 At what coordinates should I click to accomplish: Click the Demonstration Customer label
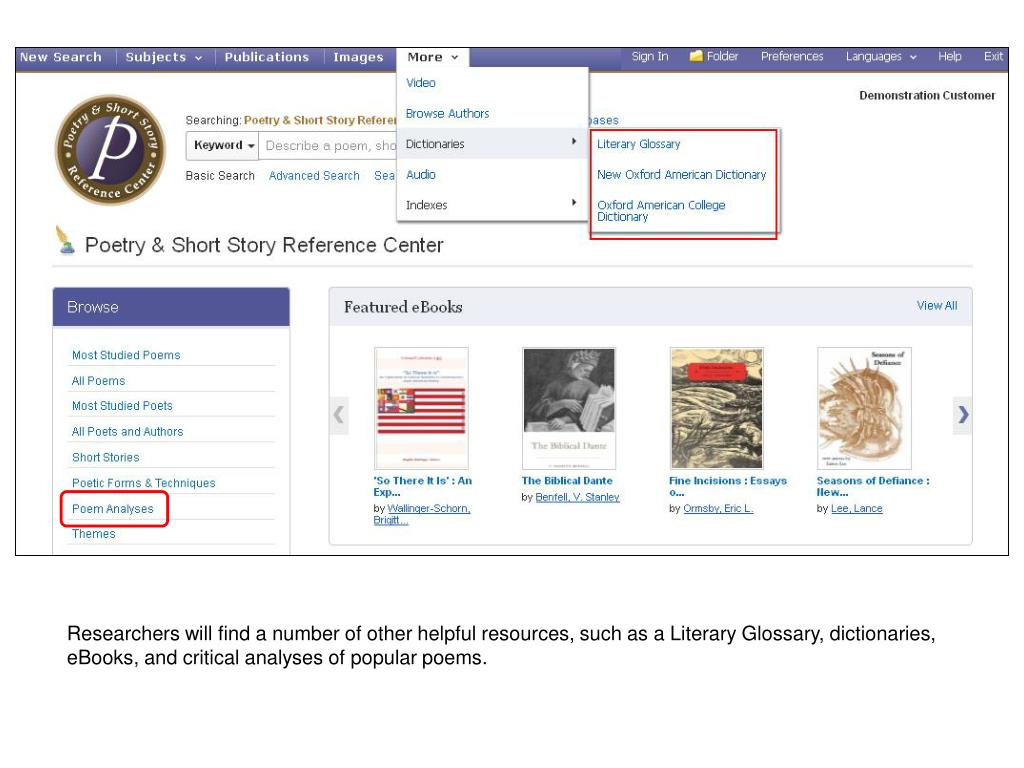point(927,95)
